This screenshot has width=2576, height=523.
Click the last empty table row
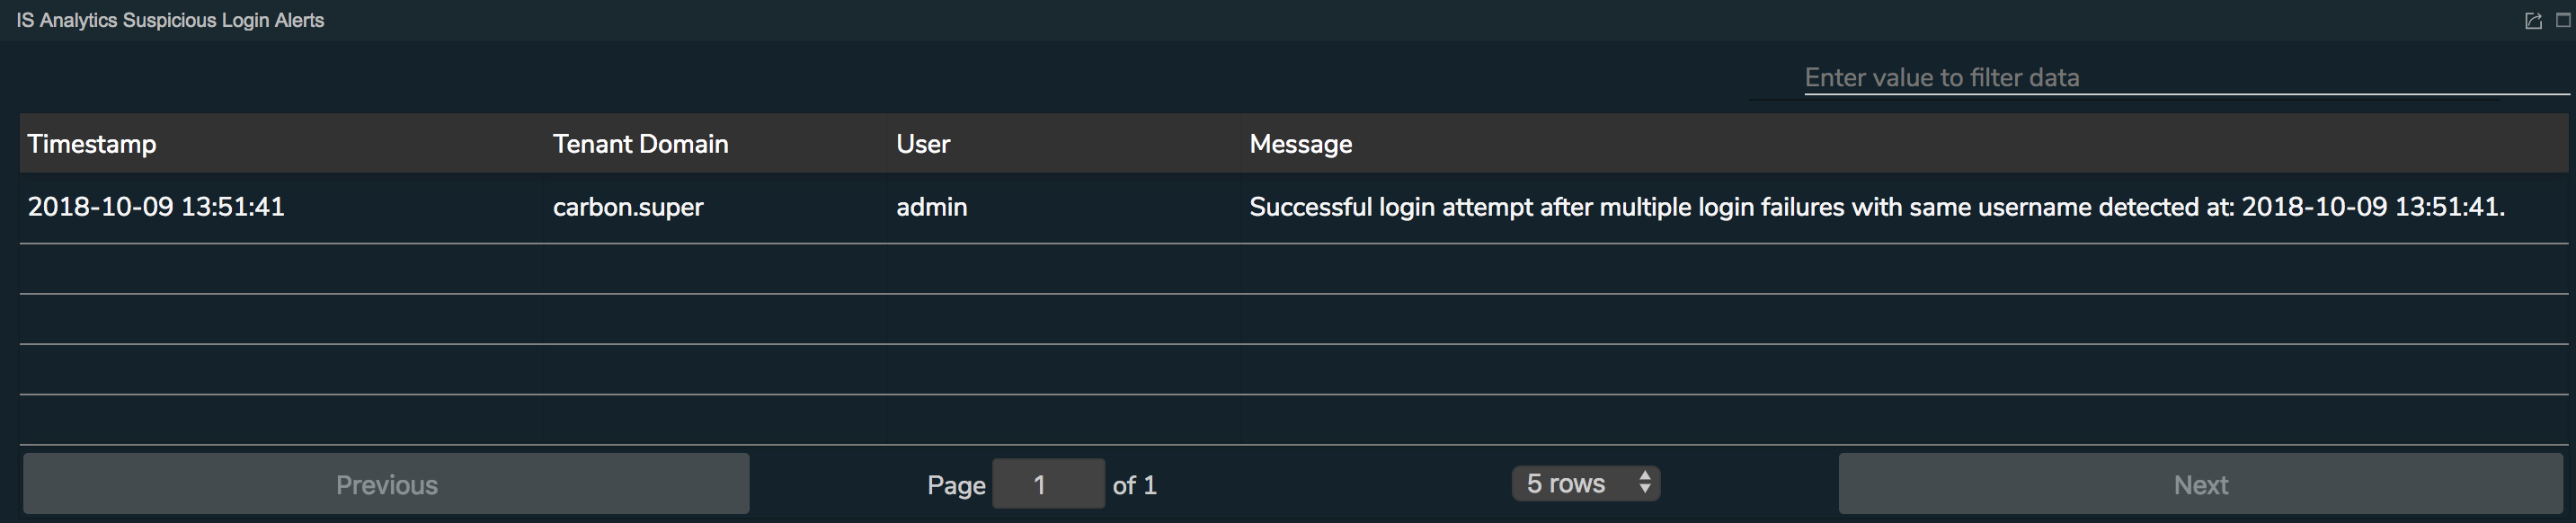1294,420
